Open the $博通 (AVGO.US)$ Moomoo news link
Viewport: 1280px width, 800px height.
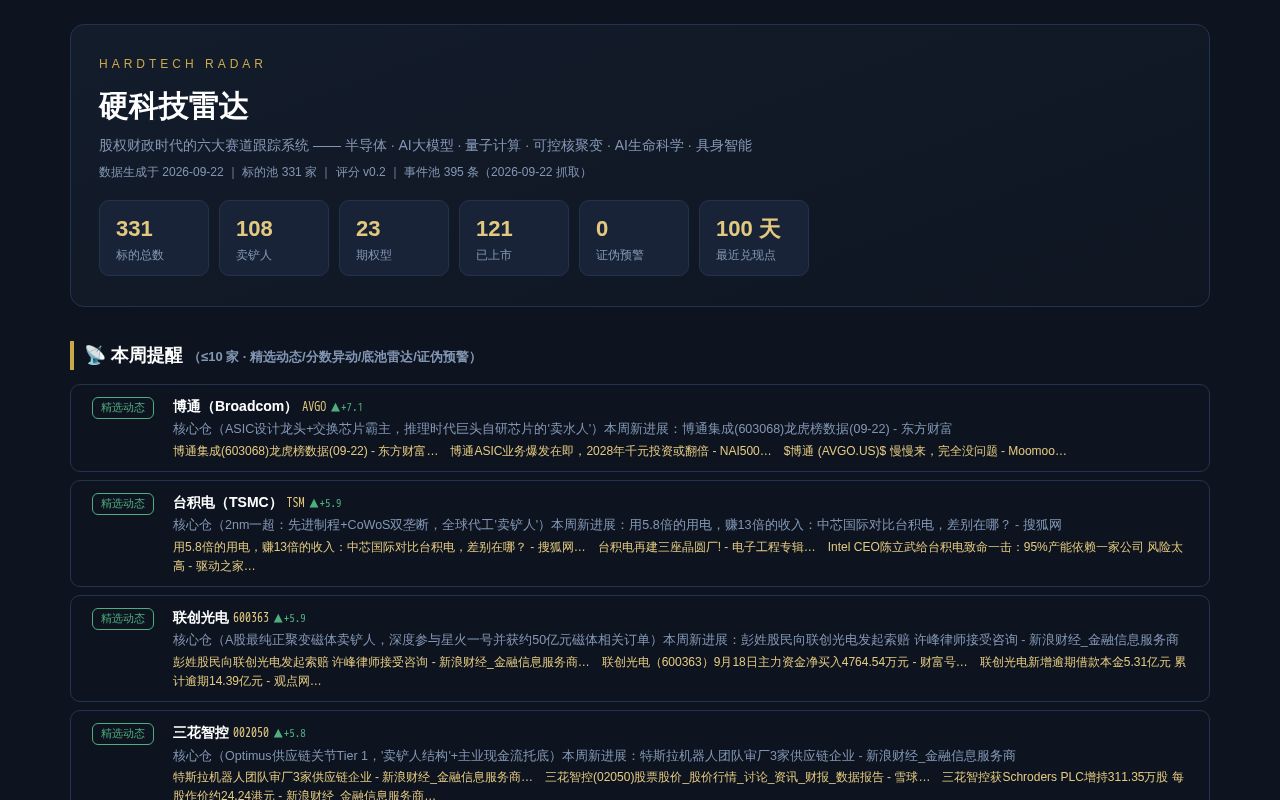point(925,451)
